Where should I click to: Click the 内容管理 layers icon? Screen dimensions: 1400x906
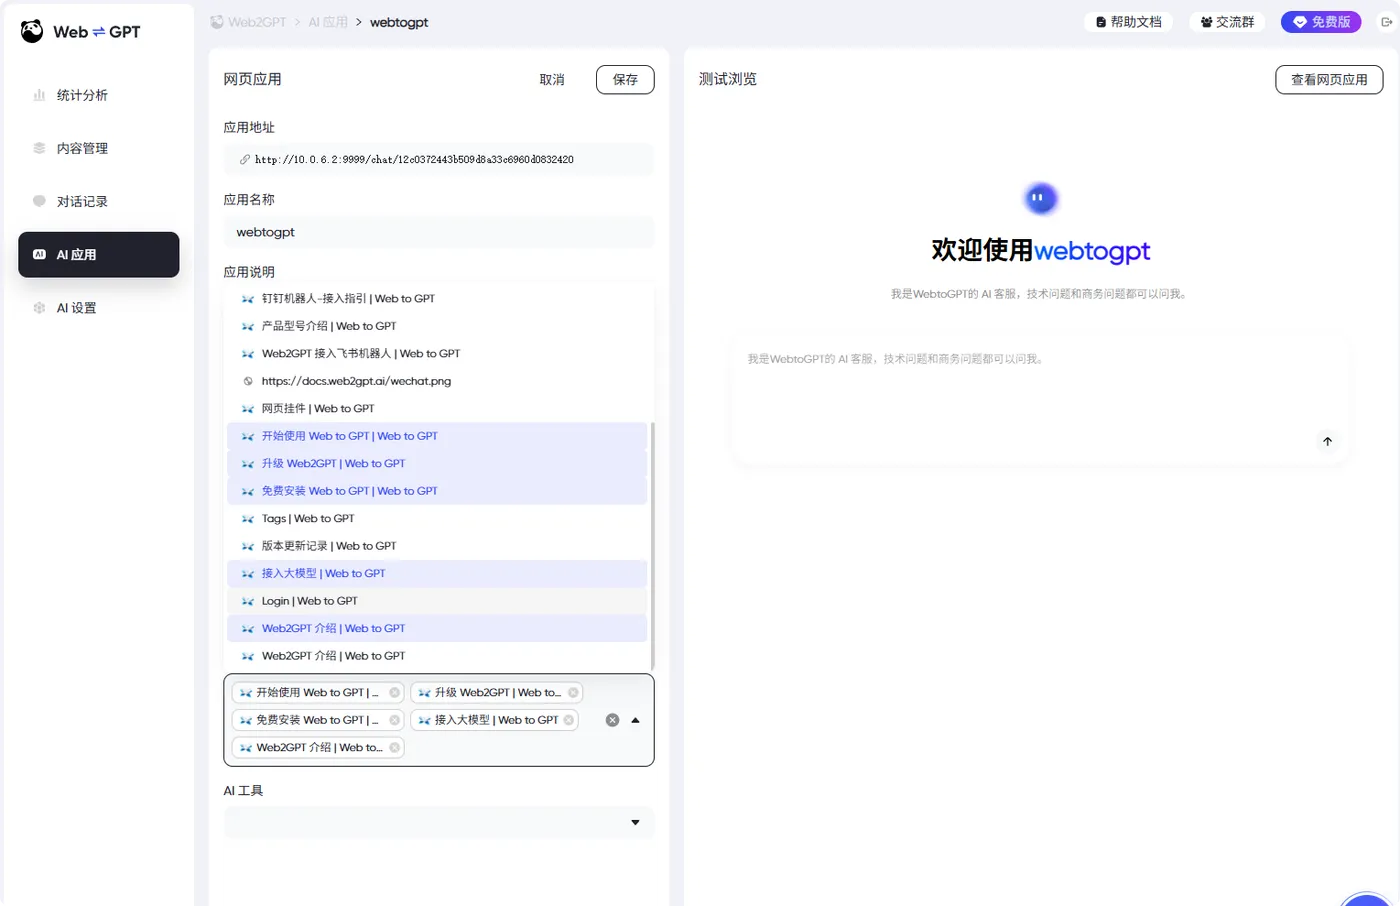coord(39,148)
